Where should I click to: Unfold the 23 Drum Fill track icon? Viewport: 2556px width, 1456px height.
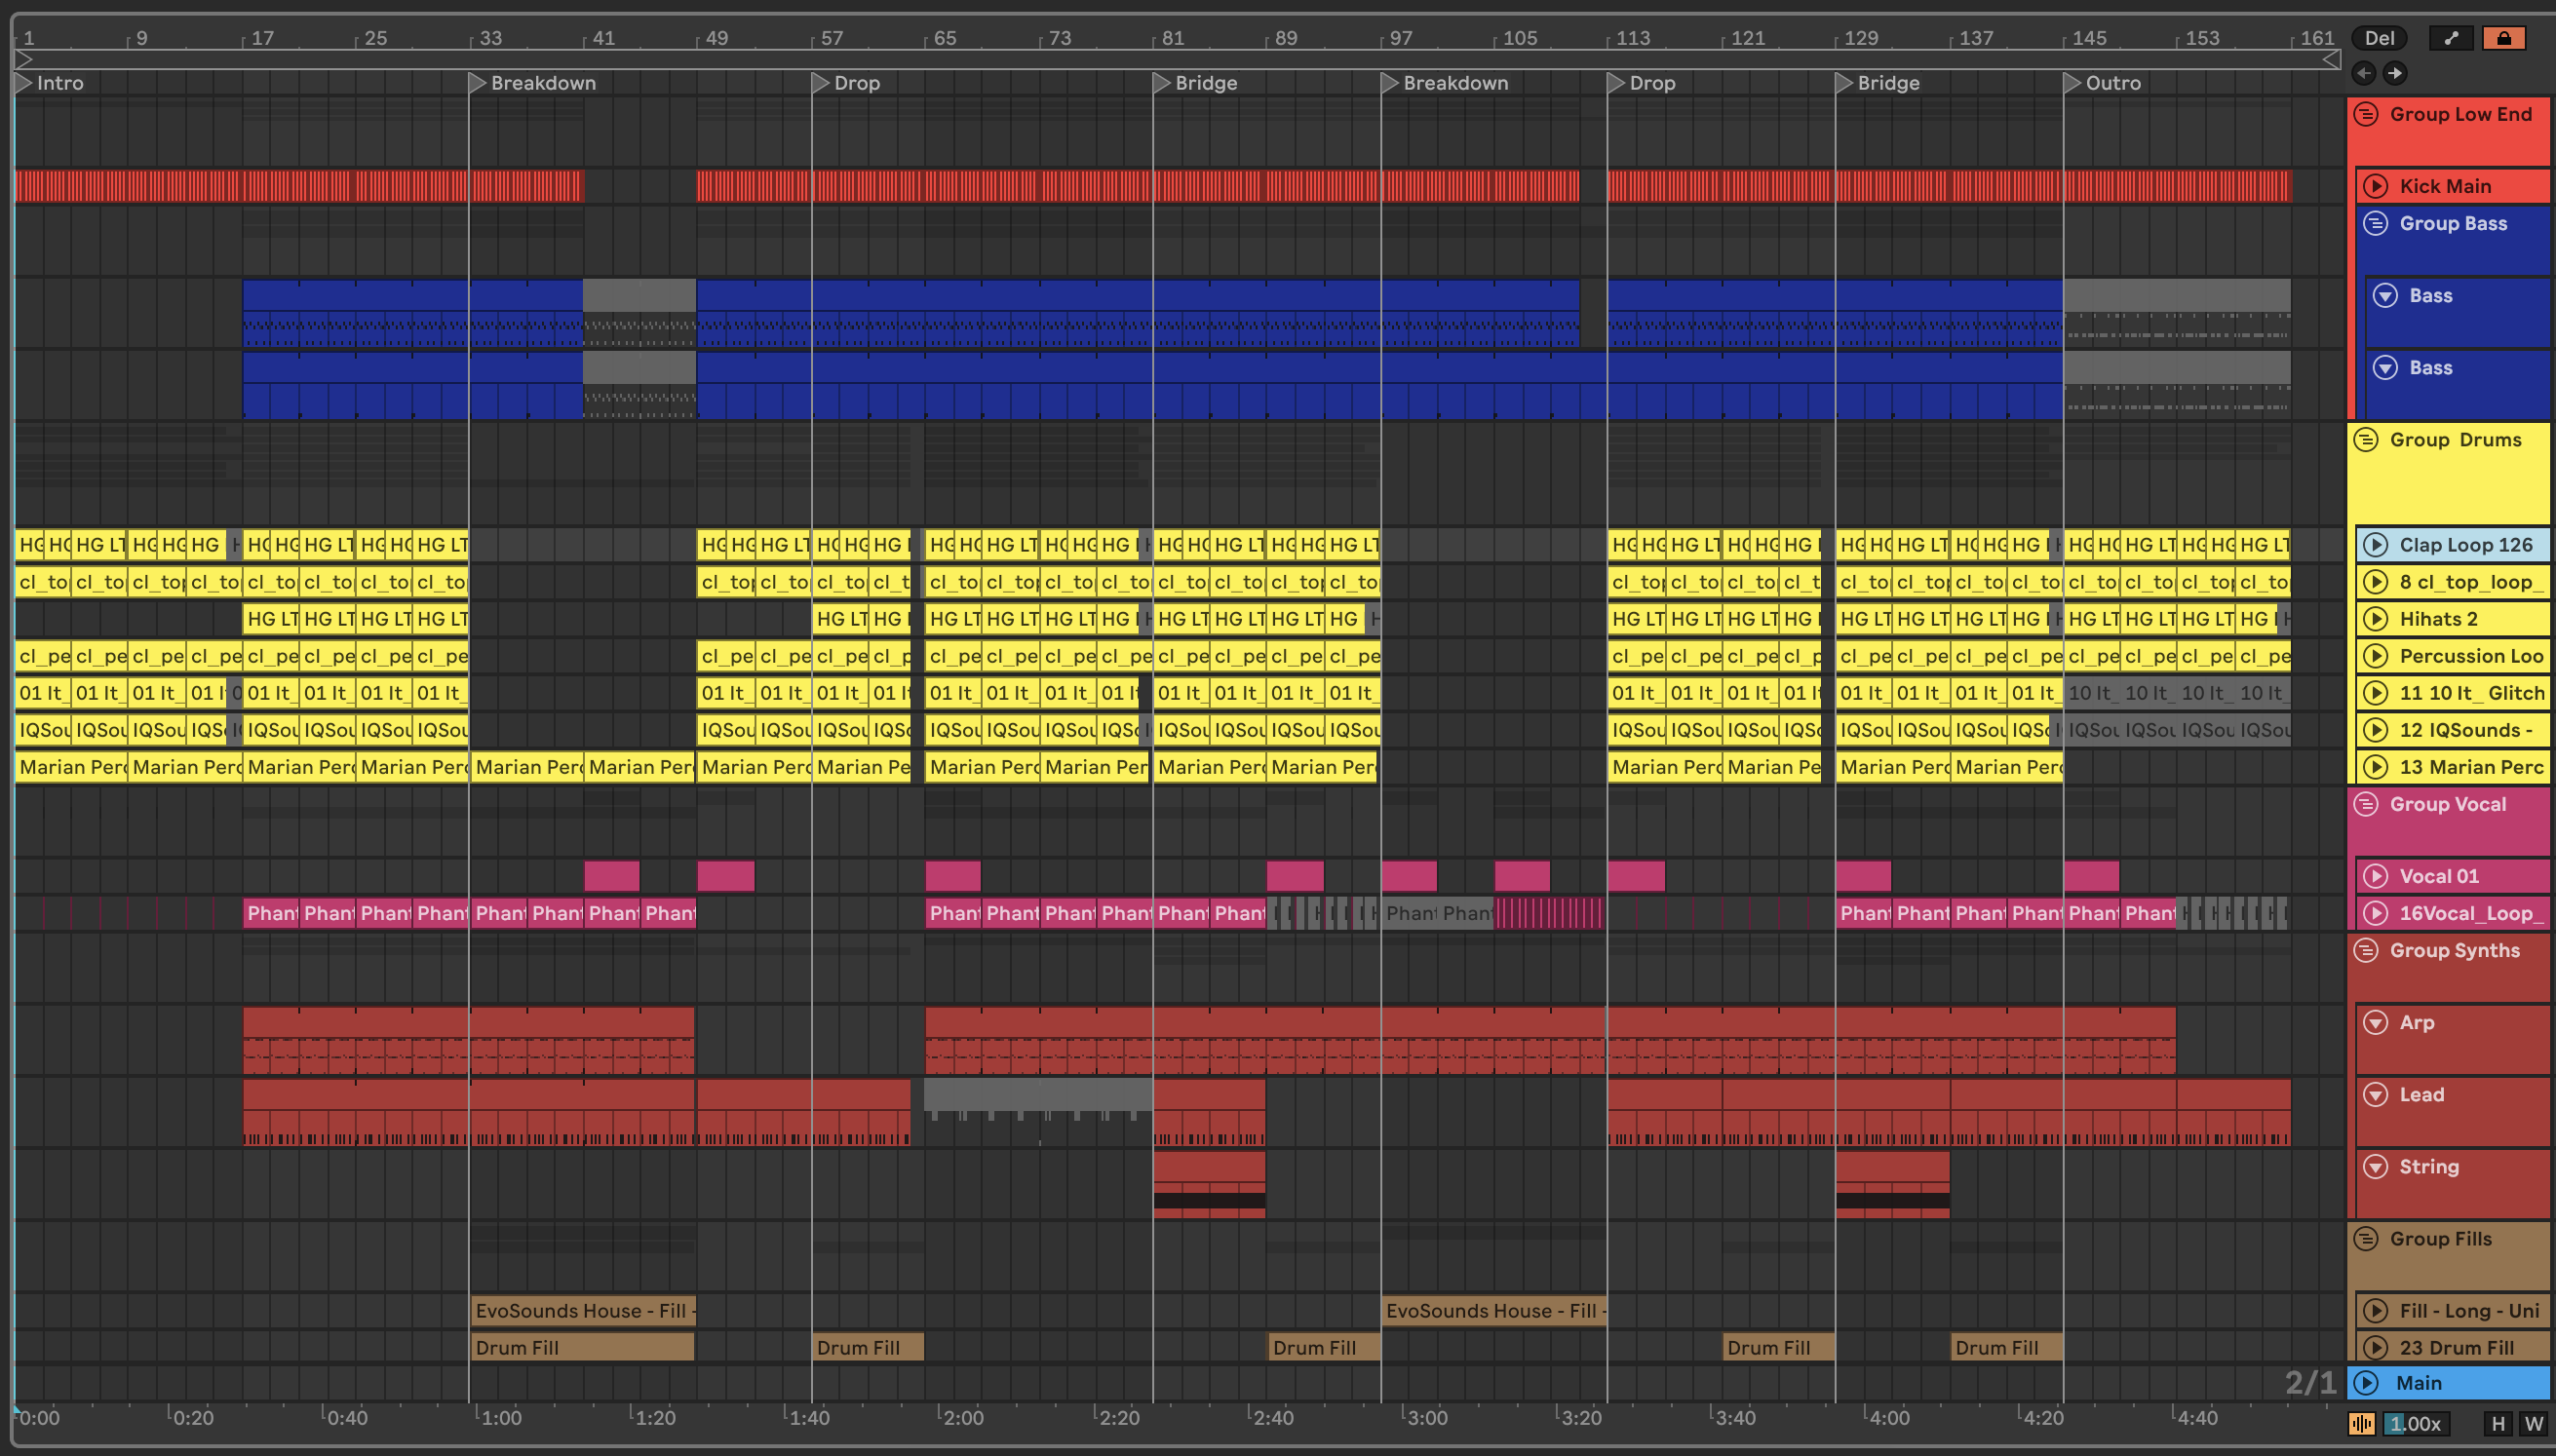pyautogui.click(x=2376, y=1348)
